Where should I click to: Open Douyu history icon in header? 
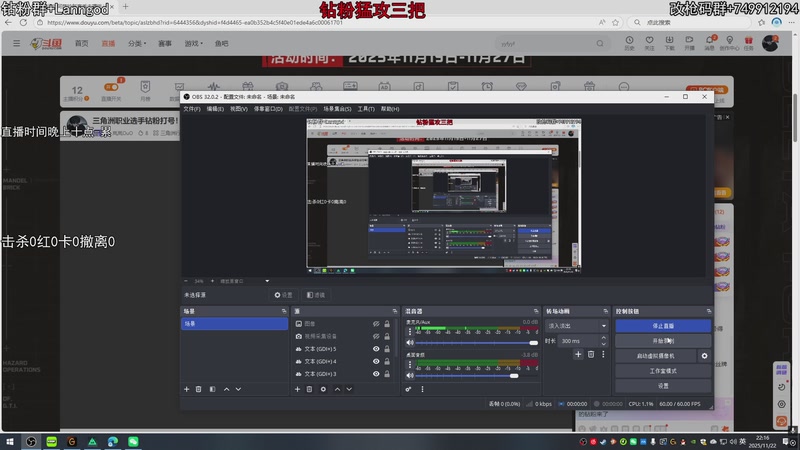(630, 43)
